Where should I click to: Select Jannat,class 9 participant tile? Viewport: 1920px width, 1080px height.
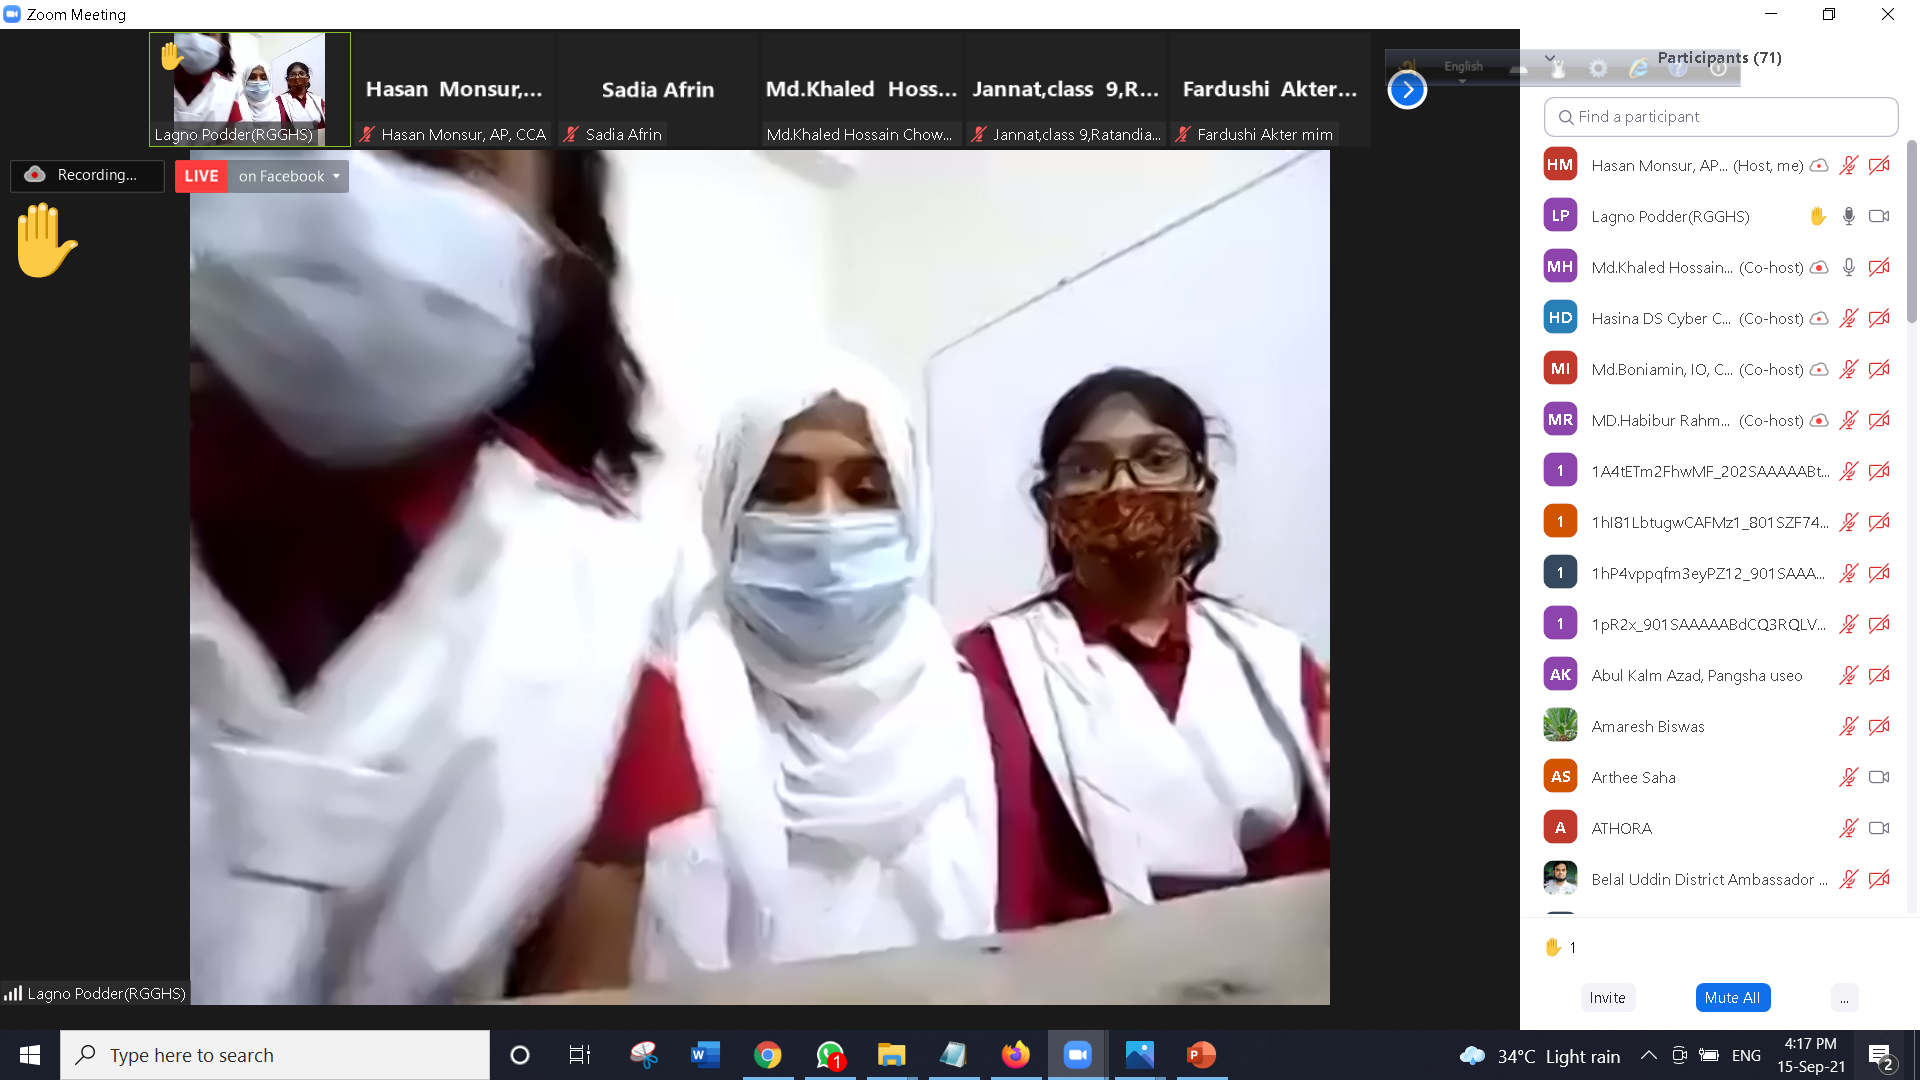[1066, 89]
